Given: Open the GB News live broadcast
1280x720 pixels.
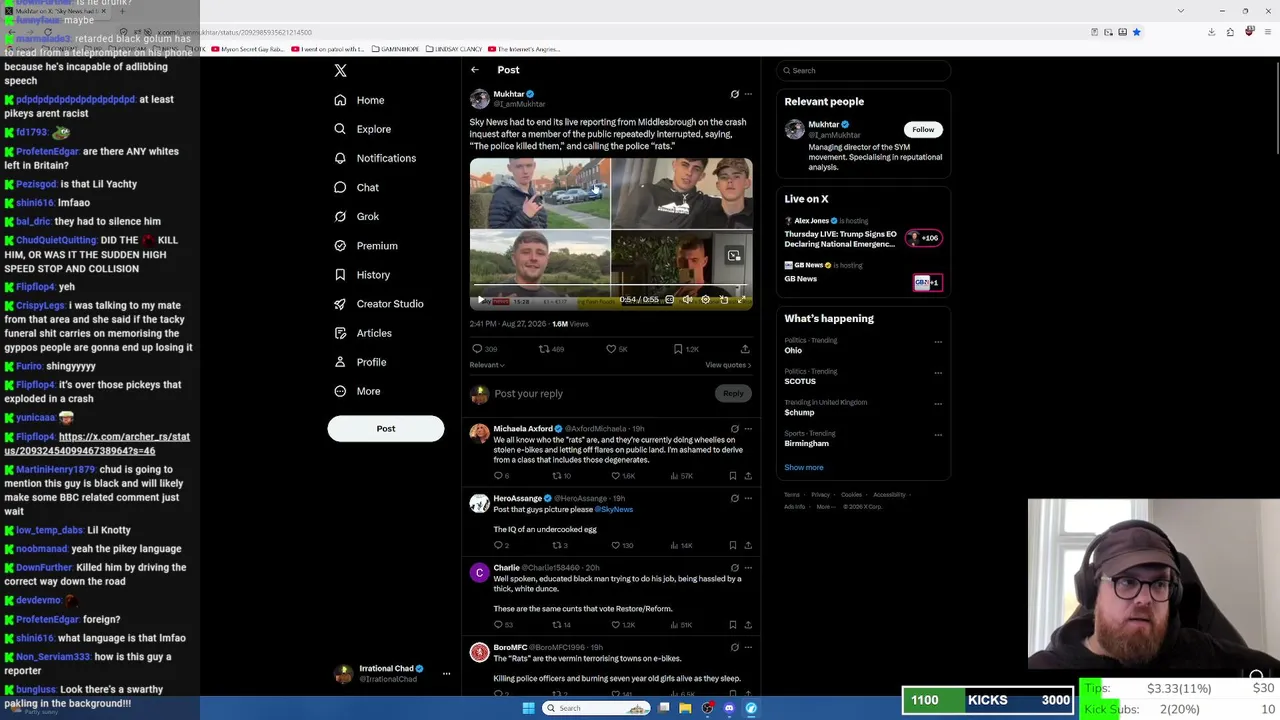Looking at the screenshot, I should [x=863, y=275].
